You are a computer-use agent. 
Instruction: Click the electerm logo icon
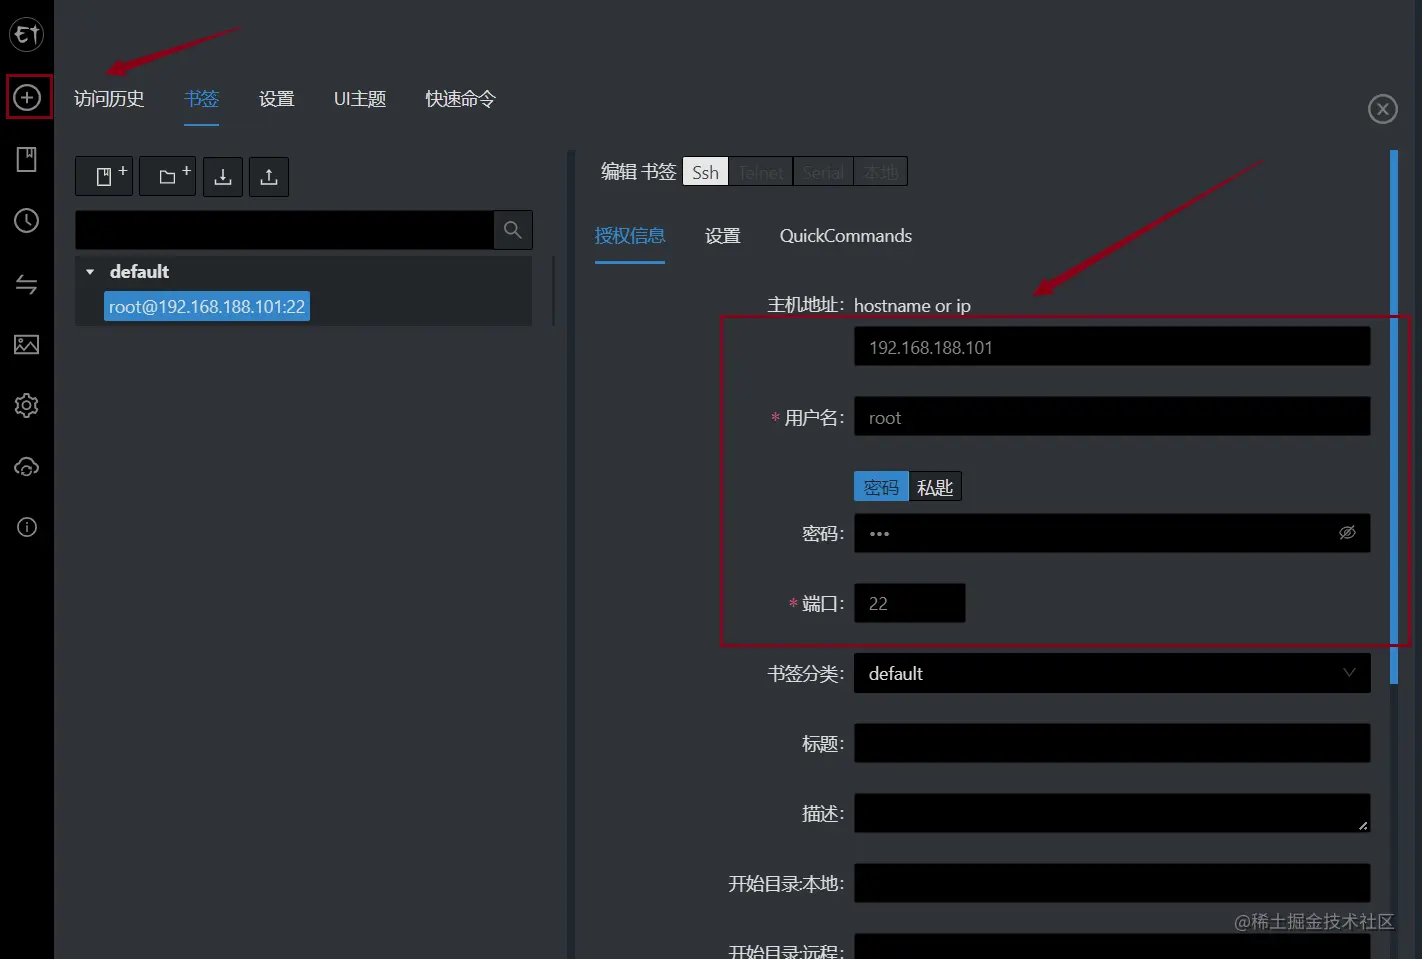coord(26,35)
